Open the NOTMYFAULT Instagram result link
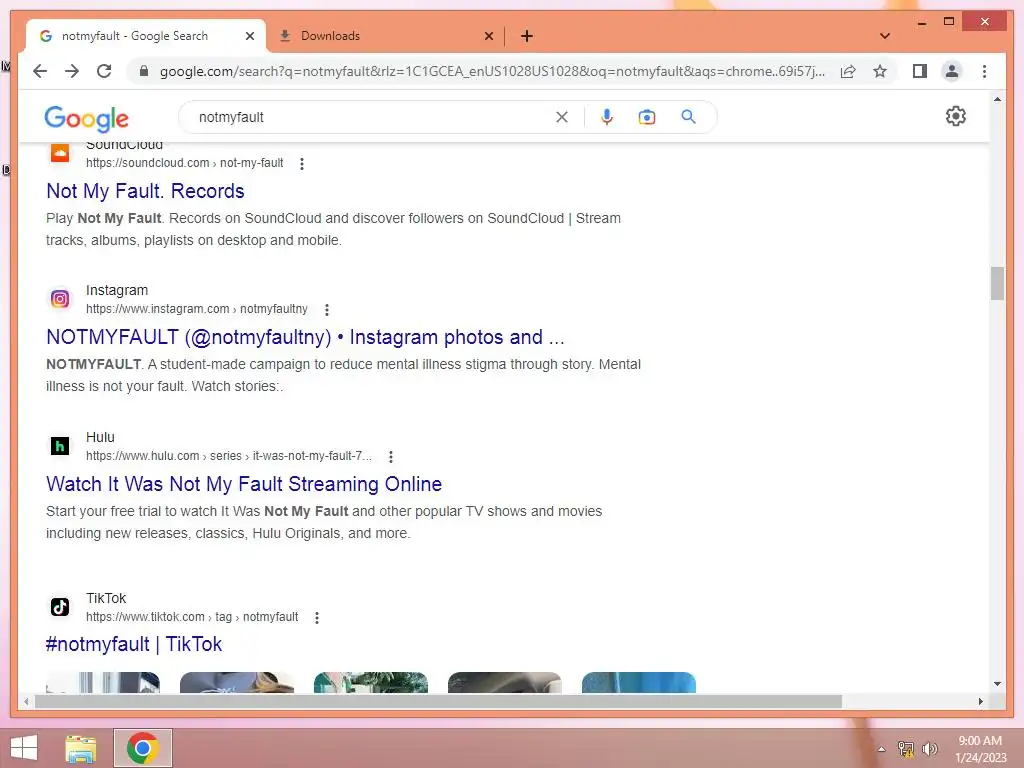The image size is (1024, 768). 305,337
